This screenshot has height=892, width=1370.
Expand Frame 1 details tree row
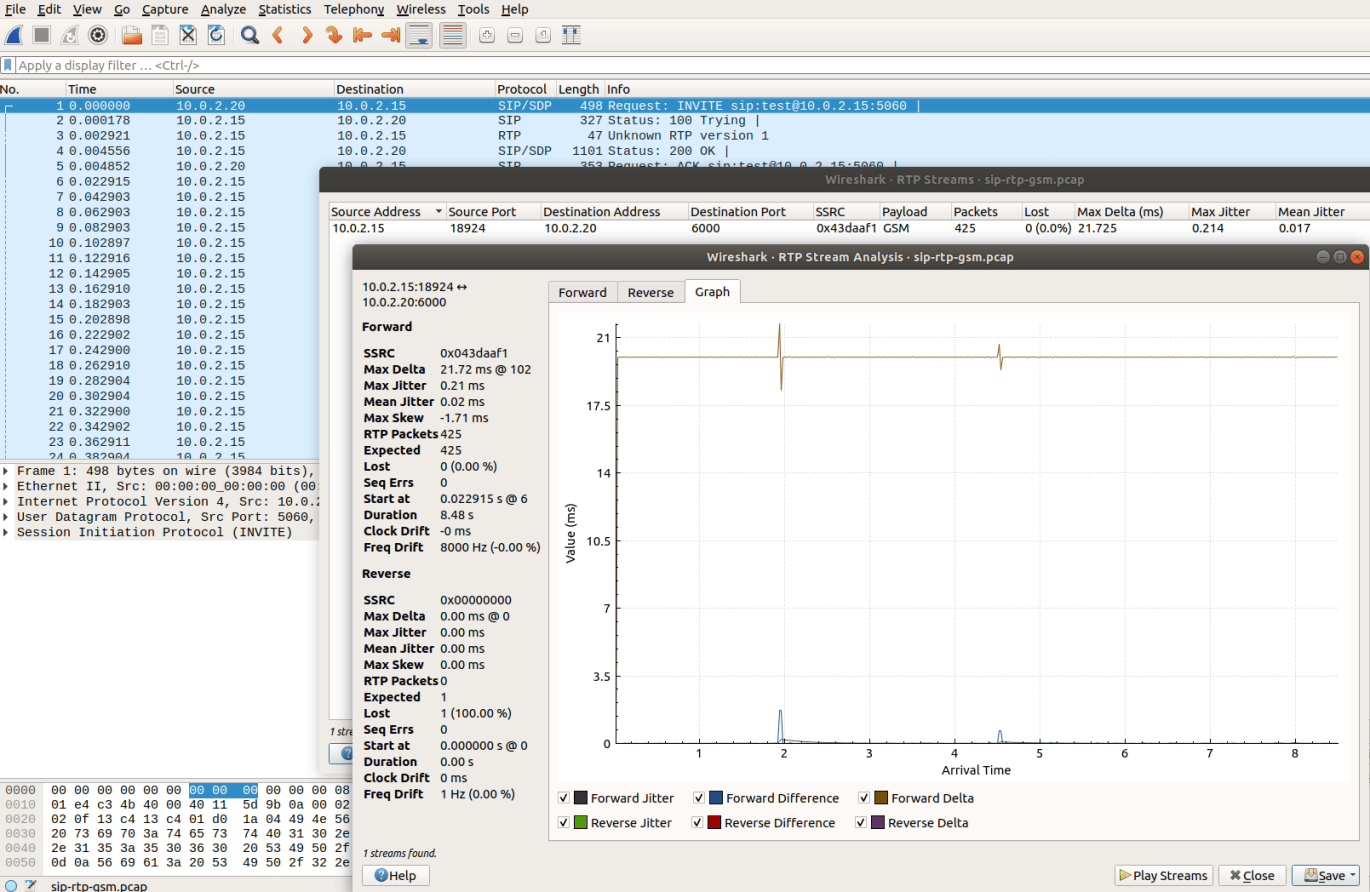(7, 470)
